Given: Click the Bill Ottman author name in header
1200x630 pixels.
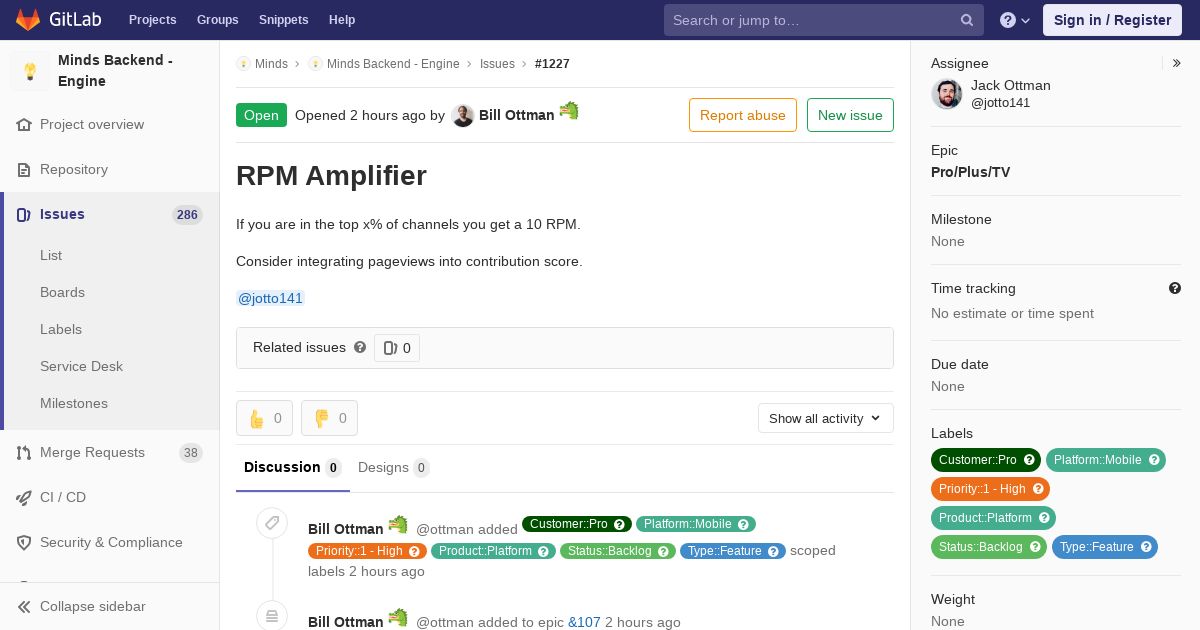Looking at the screenshot, I should tap(516, 115).
